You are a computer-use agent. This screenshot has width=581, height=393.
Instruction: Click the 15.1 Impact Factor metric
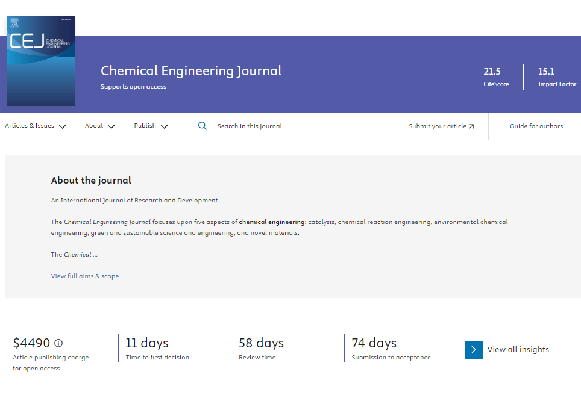click(557, 76)
